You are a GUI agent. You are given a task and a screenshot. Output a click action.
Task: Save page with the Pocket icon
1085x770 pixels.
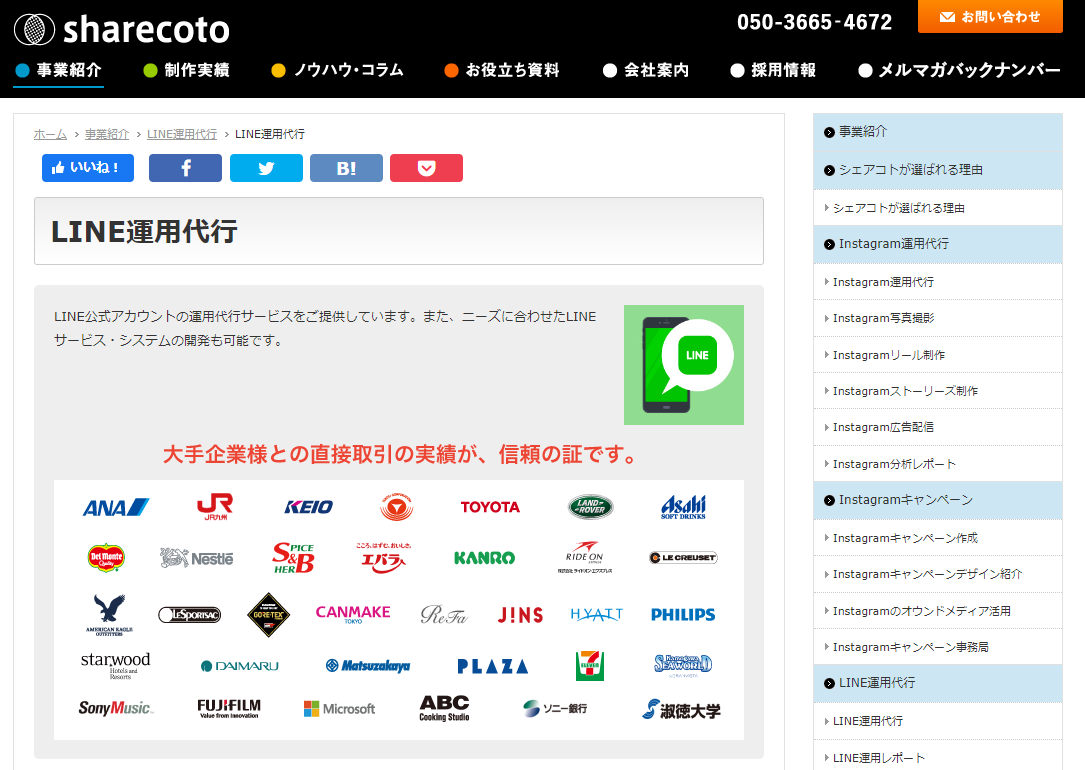426,168
